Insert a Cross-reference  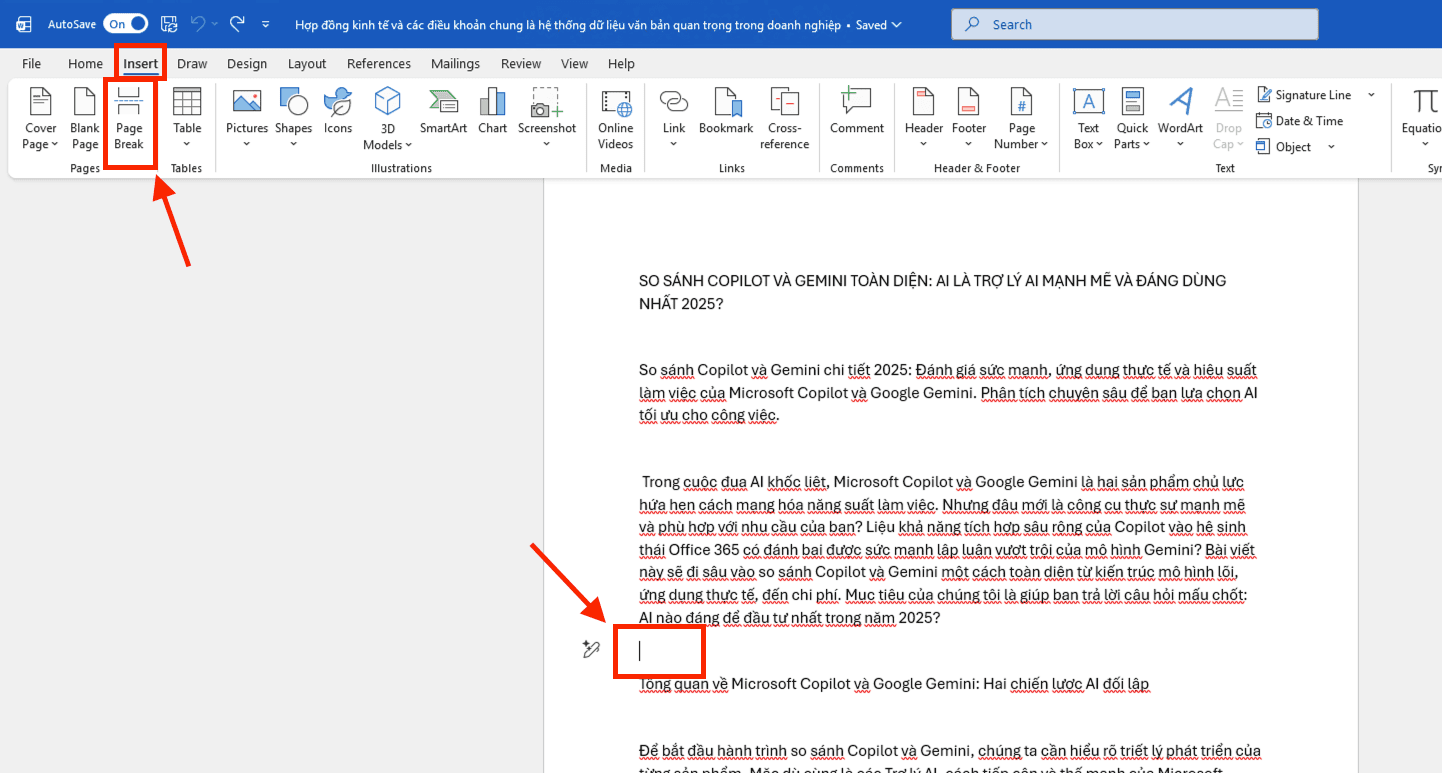[784, 118]
